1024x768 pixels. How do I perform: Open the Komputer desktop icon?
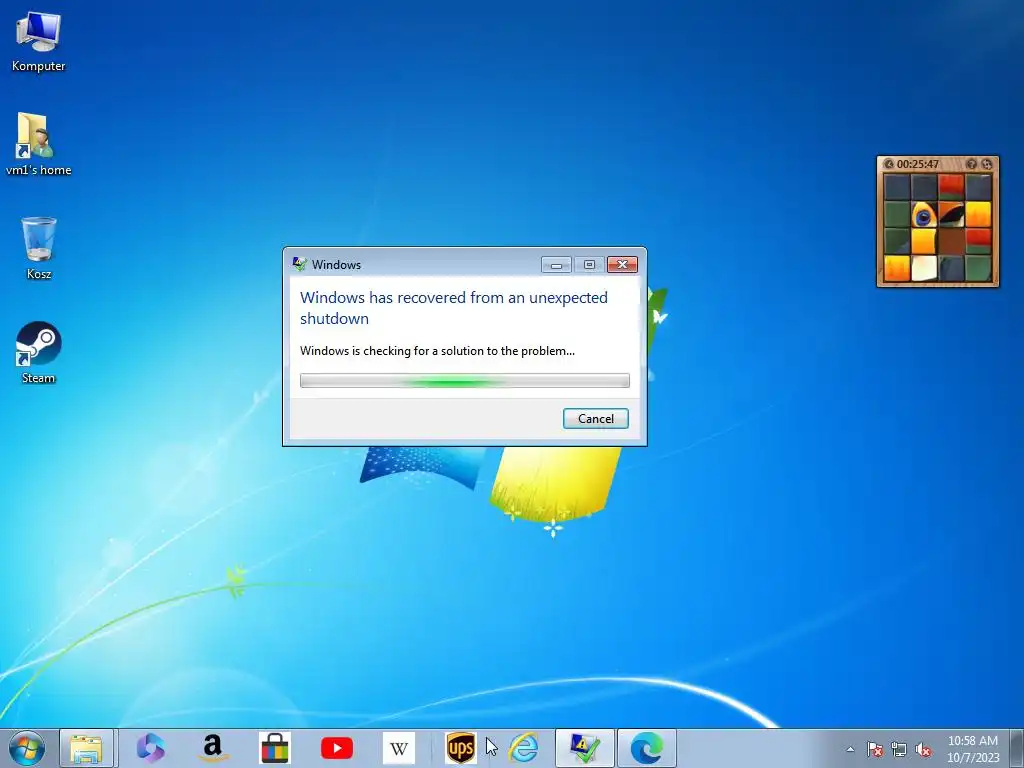(38, 40)
